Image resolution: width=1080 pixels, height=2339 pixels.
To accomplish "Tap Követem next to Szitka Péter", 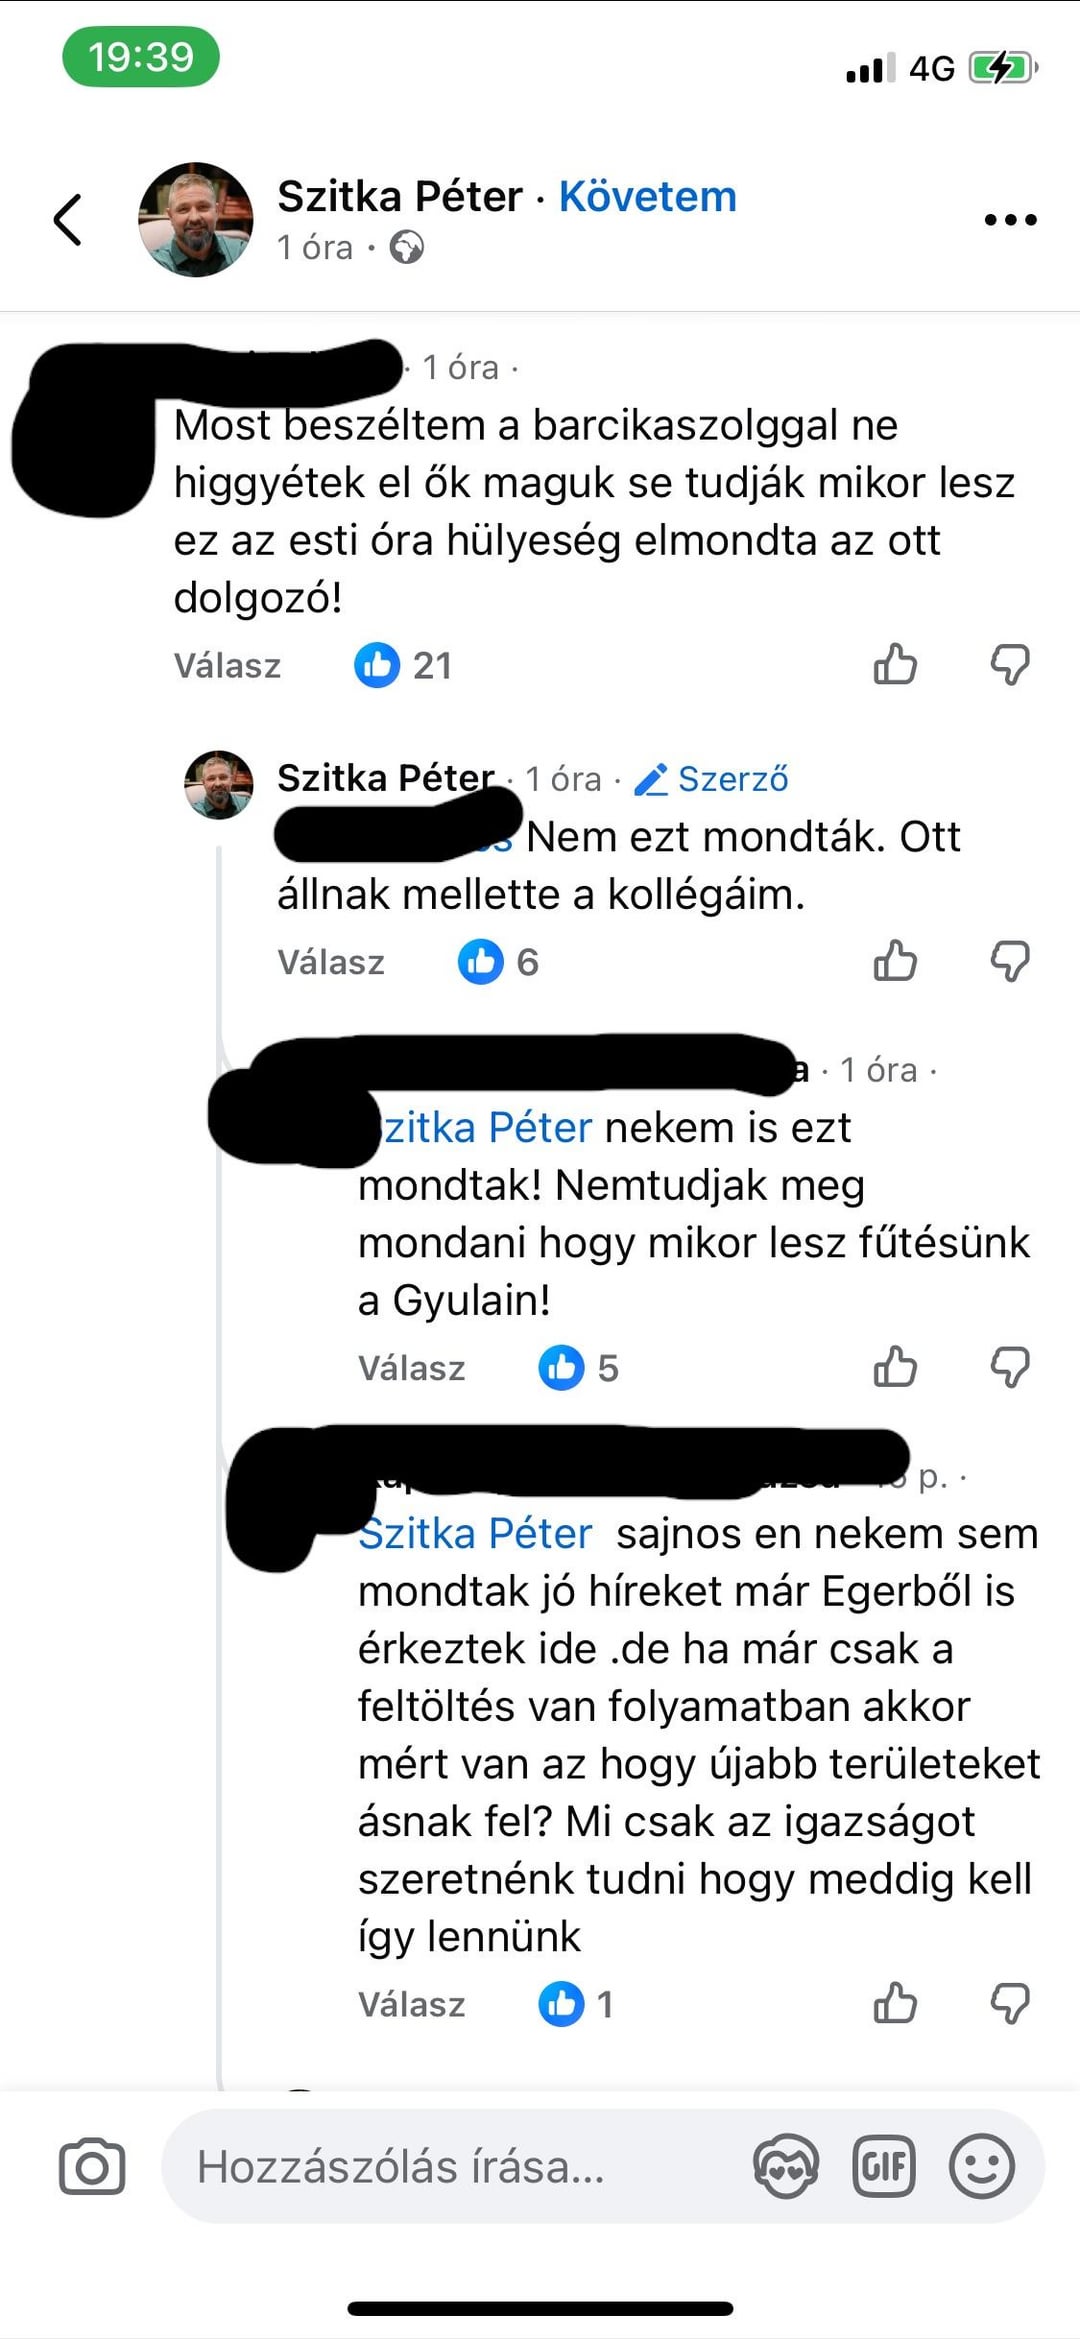I will coord(647,196).
